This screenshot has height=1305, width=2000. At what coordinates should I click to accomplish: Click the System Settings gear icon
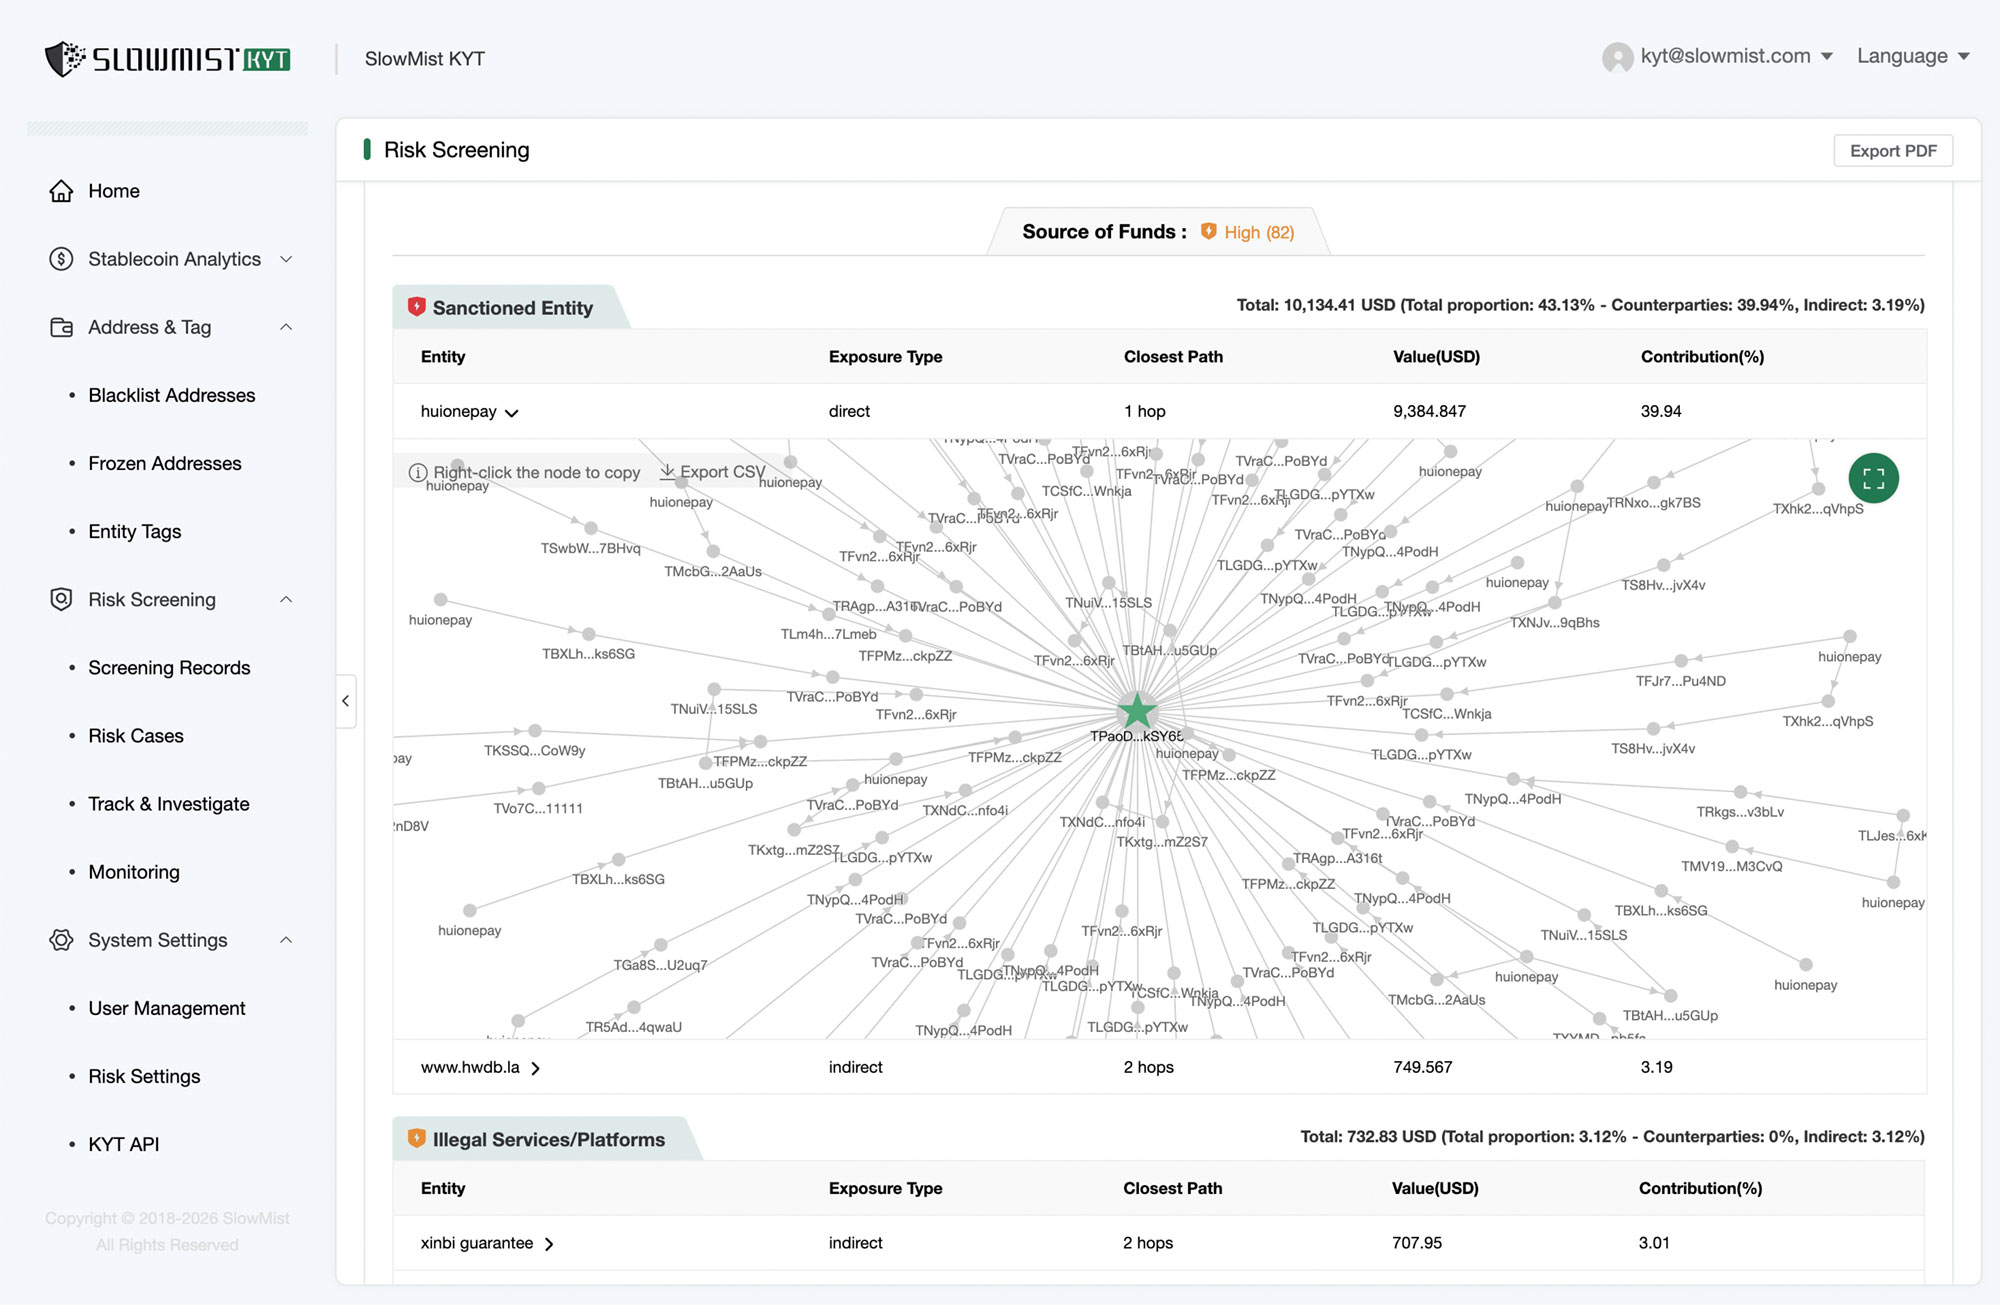tap(61, 940)
